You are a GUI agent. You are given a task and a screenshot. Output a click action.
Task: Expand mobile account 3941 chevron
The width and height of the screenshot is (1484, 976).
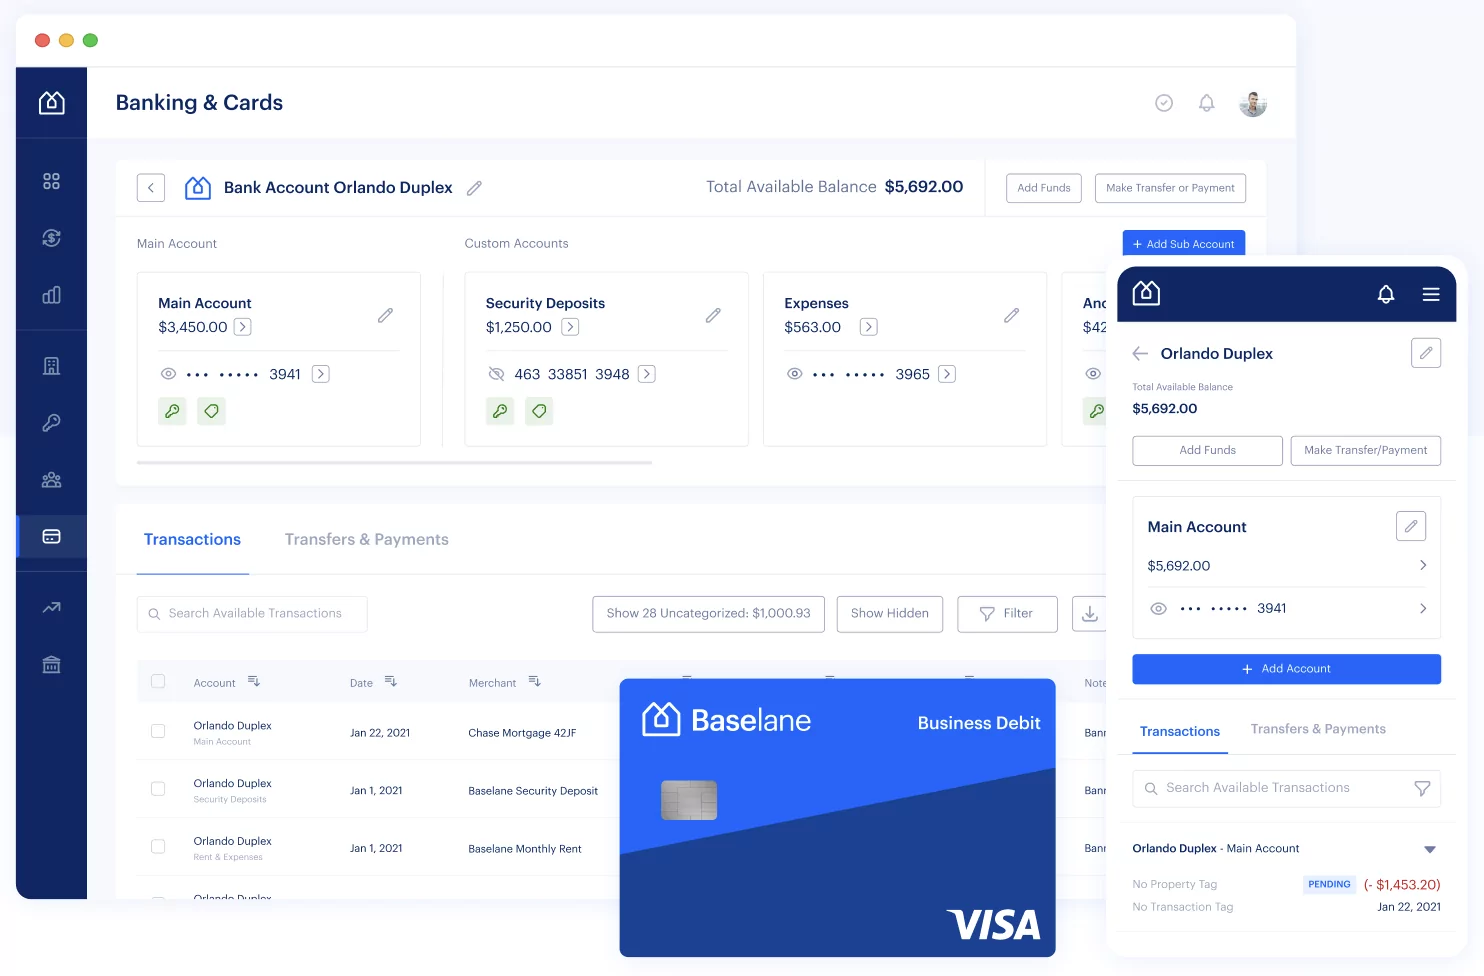1423,608
